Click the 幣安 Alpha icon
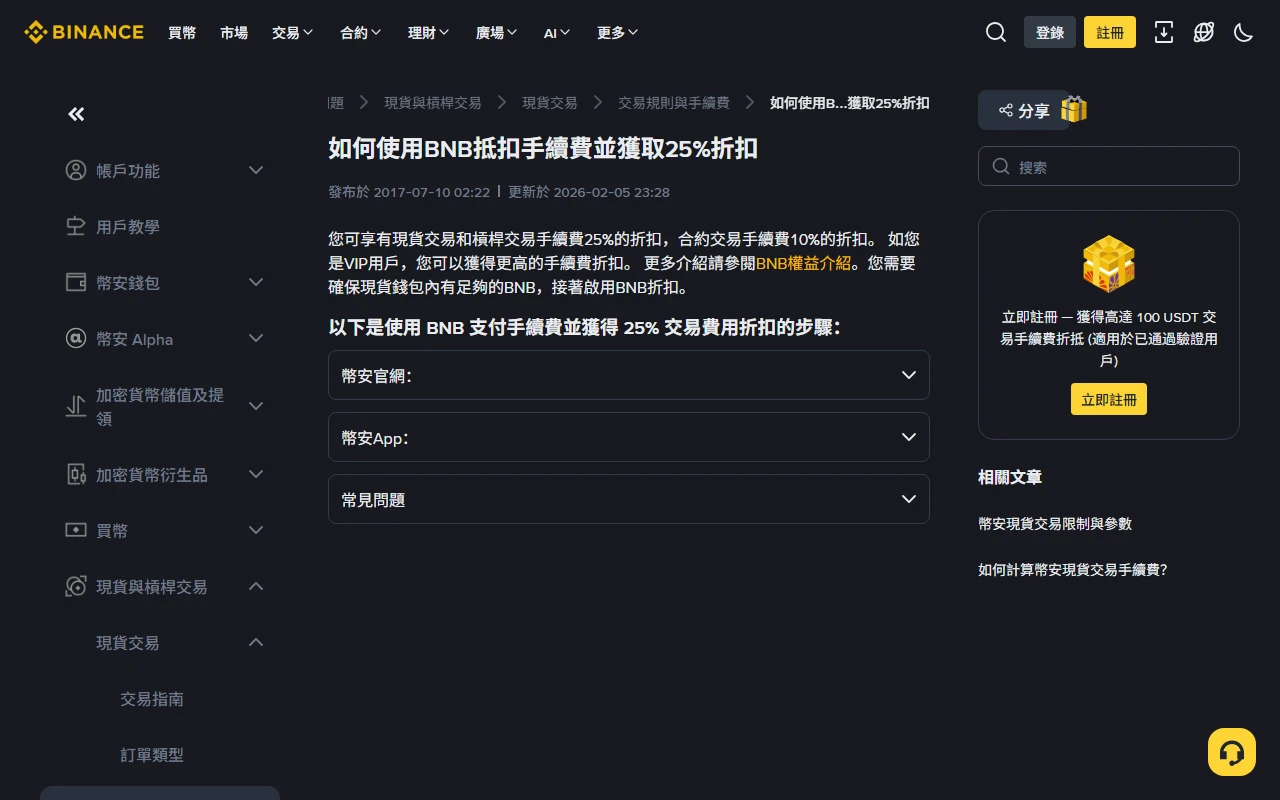This screenshot has width=1280, height=800. (x=76, y=338)
